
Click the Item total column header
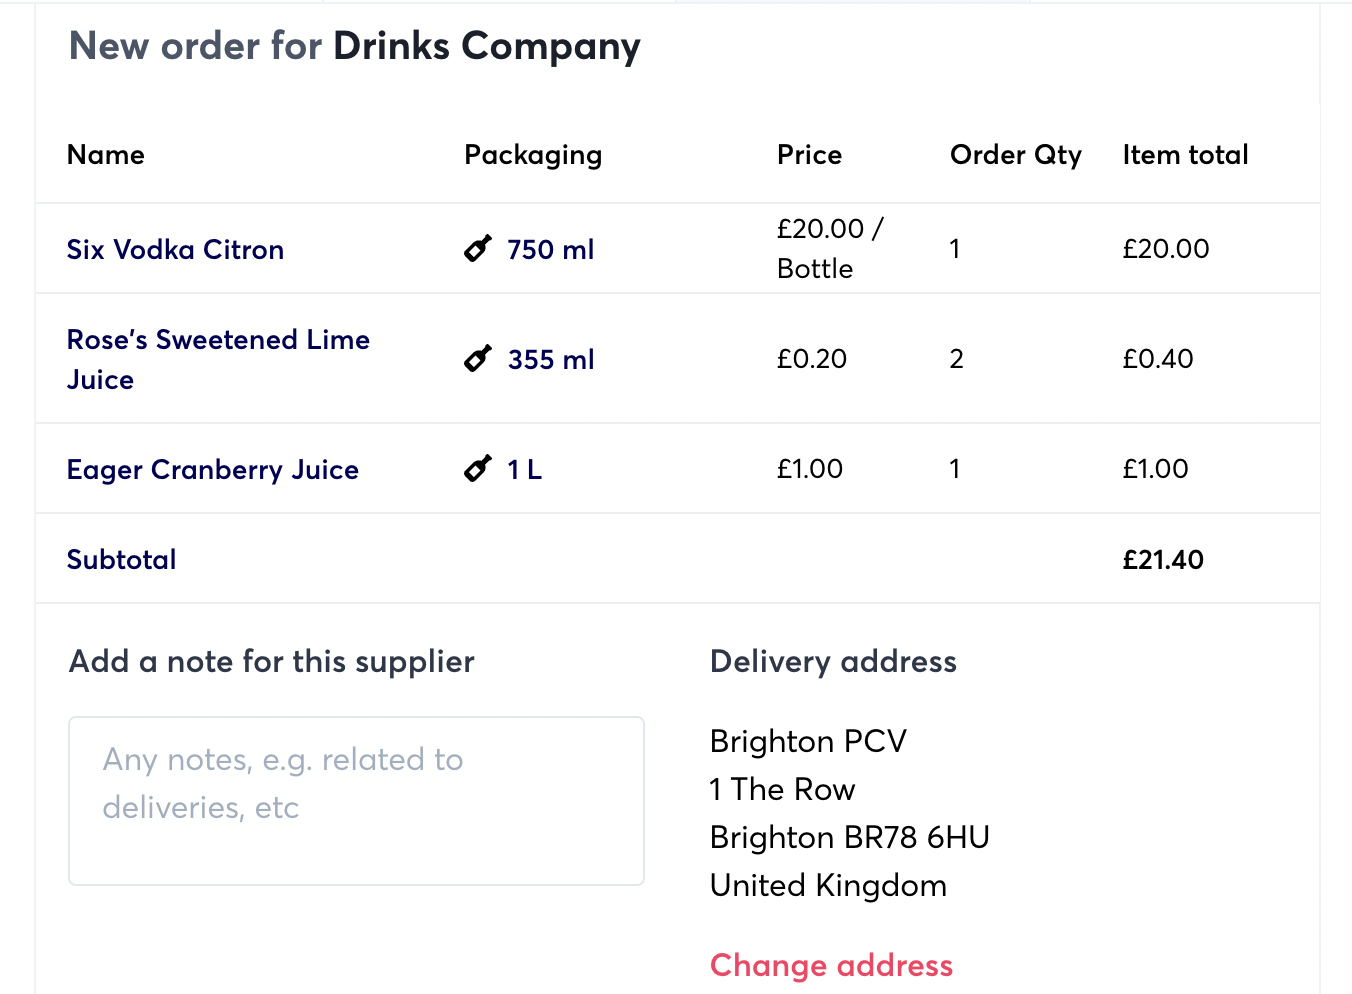(1185, 155)
